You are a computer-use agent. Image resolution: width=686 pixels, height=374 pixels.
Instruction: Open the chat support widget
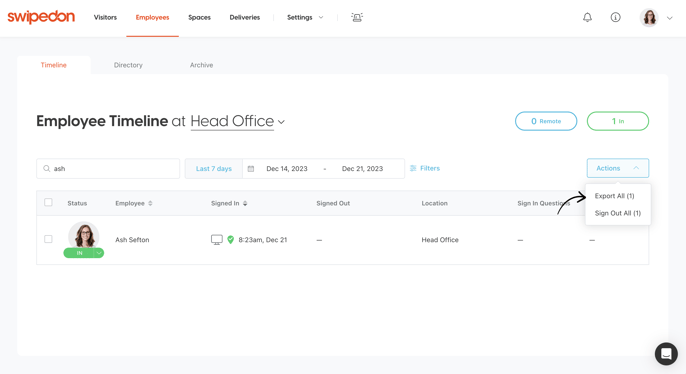666,353
